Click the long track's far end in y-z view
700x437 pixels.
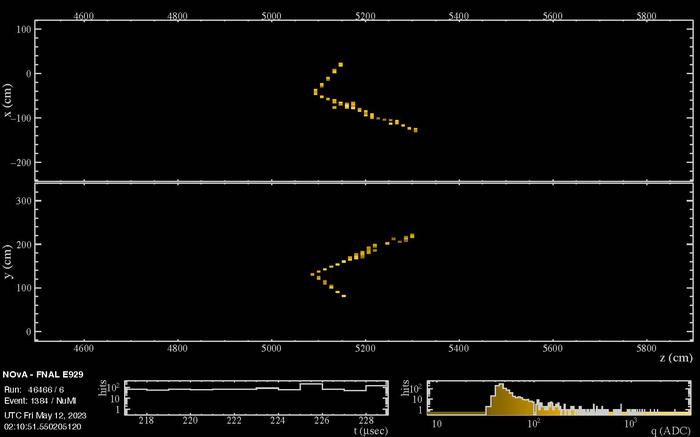(412, 236)
